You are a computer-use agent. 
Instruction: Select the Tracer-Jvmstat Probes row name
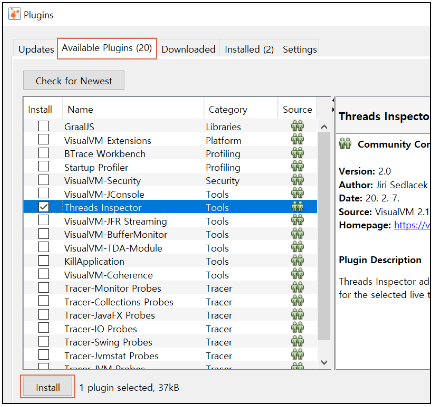click(111, 356)
